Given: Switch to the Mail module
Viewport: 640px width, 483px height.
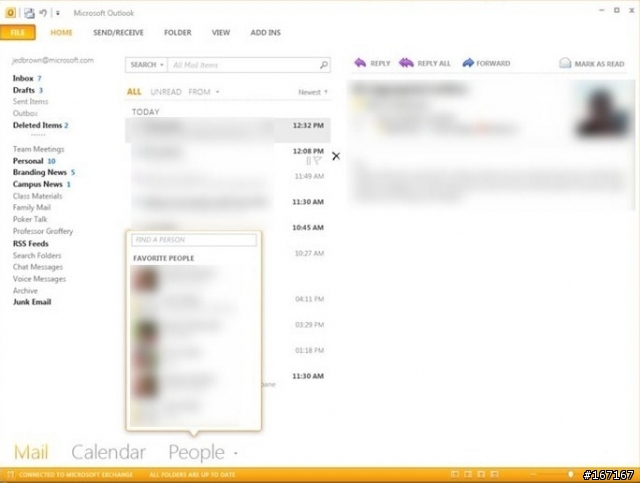Looking at the screenshot, I should coord(31,452).
